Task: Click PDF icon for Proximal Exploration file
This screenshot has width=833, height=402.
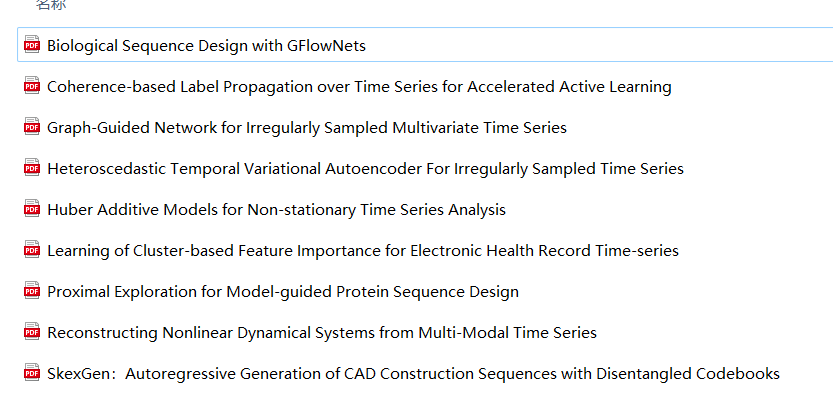Action: coord(32,291)
